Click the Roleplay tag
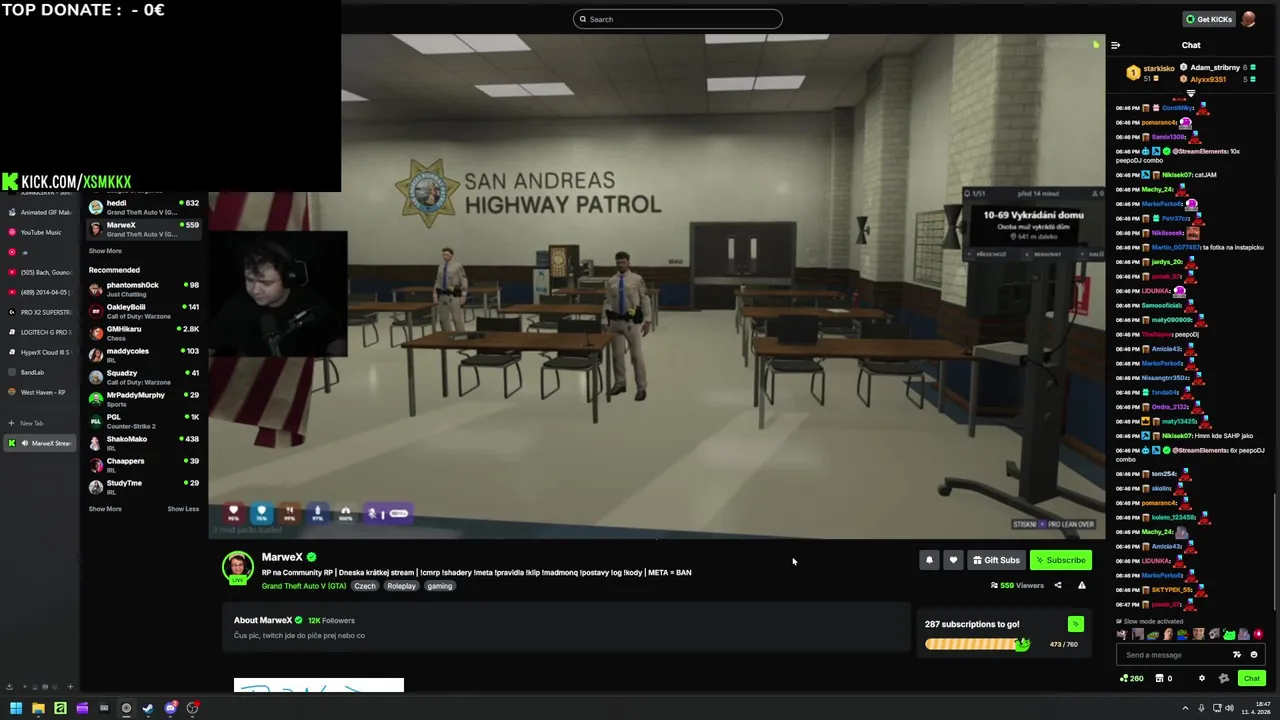This screenshot has height=720, width=1280. point(401,586)
